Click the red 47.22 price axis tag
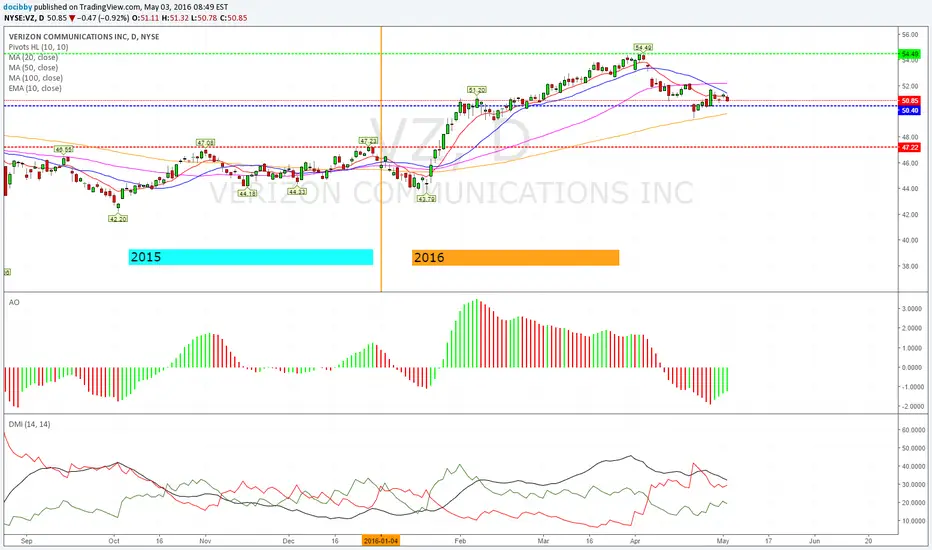The width and height of the screenshot is (932, 550). pyautogui.click(x=910, y=147)
